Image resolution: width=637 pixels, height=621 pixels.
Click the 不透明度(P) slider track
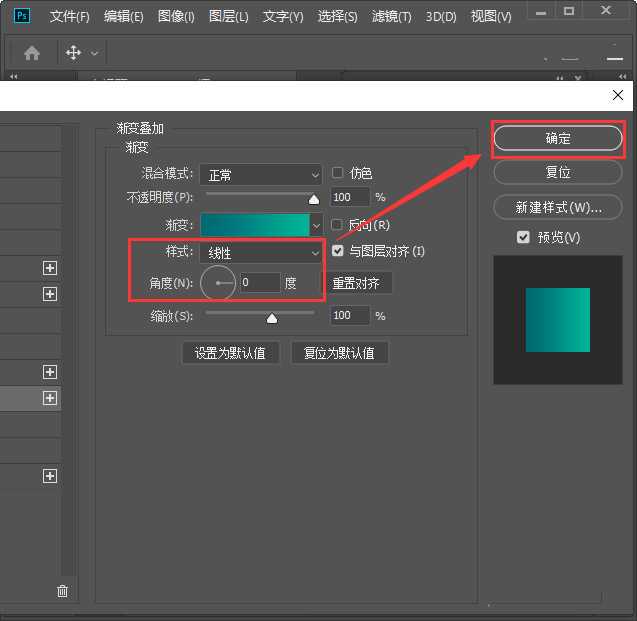click(260, 195)
